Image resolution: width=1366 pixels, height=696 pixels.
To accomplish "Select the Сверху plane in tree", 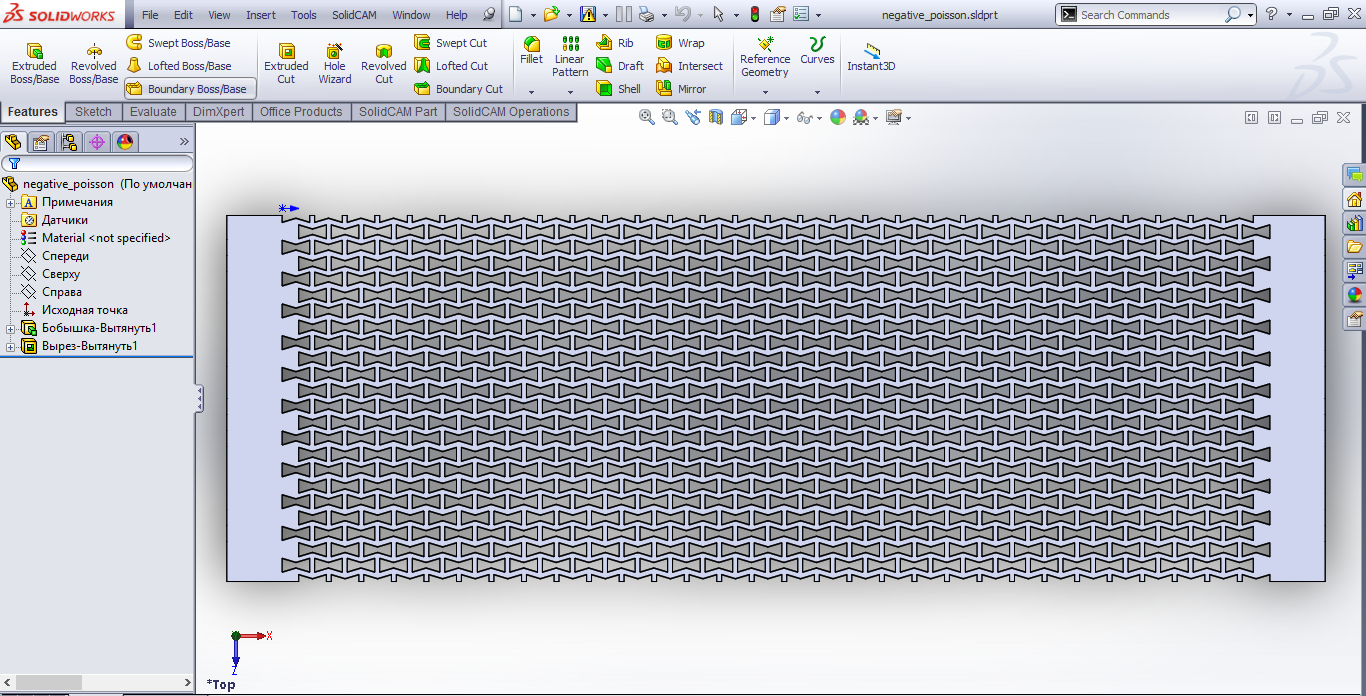I will click(x=61, y=274).
